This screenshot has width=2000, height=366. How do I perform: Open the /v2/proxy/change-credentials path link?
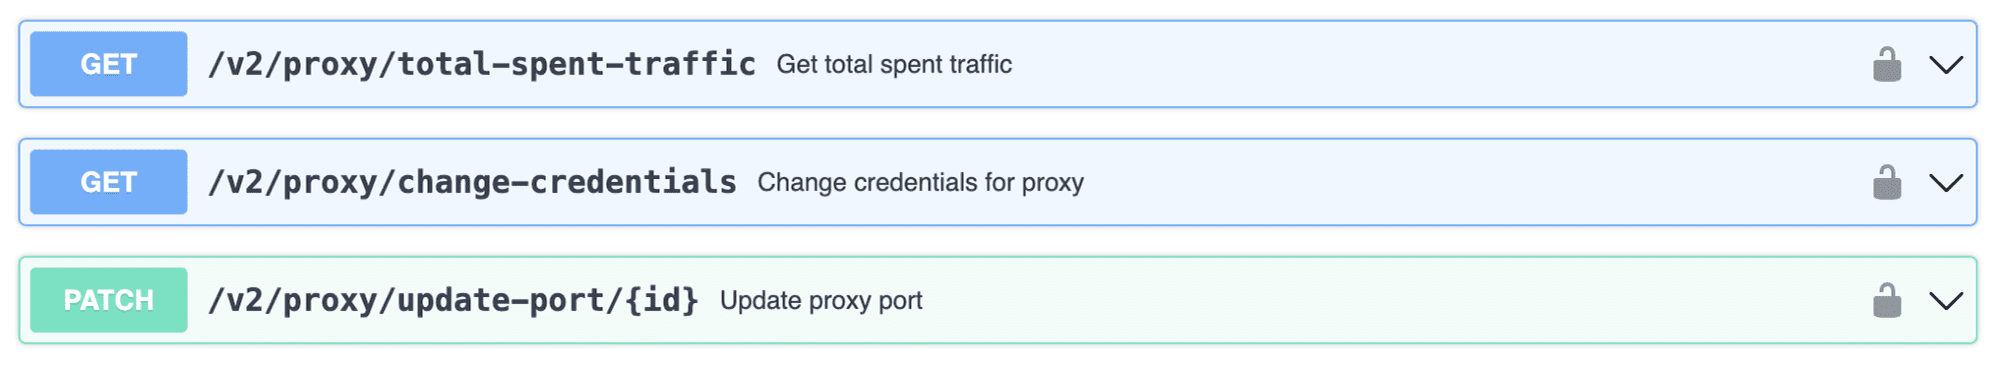(472, 182)
